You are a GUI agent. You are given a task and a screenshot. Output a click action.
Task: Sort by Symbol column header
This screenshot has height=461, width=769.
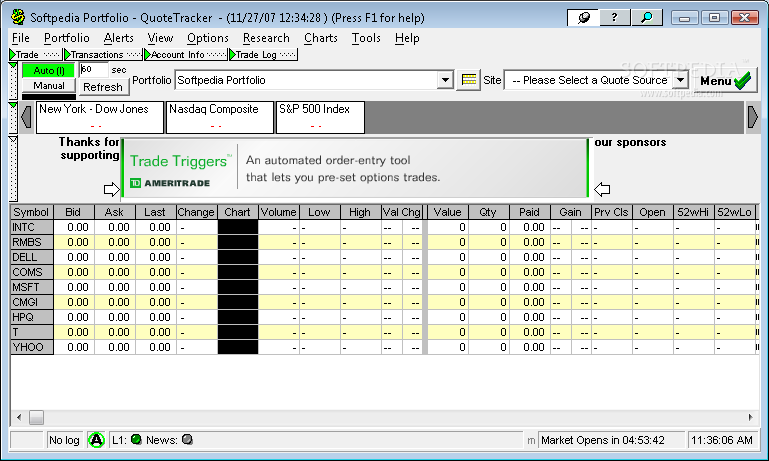(31, 212)
